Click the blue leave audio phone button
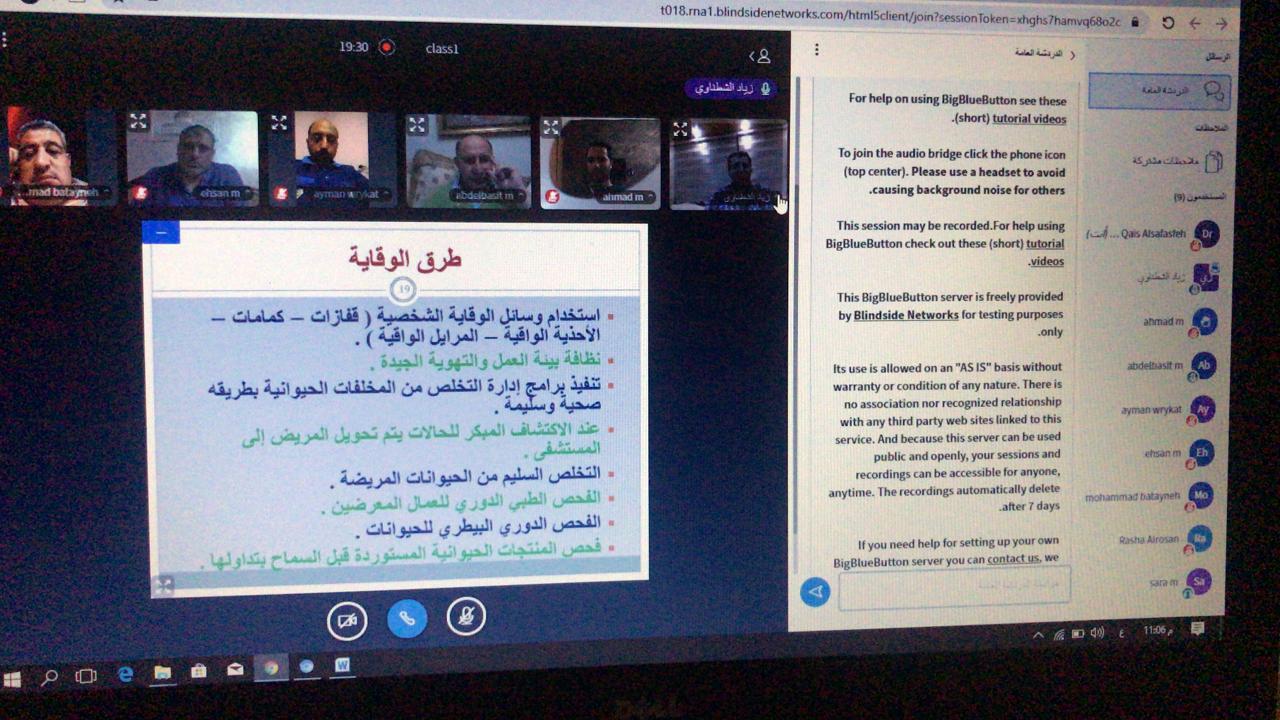1280x720 pixels. [x=406, y=619]
